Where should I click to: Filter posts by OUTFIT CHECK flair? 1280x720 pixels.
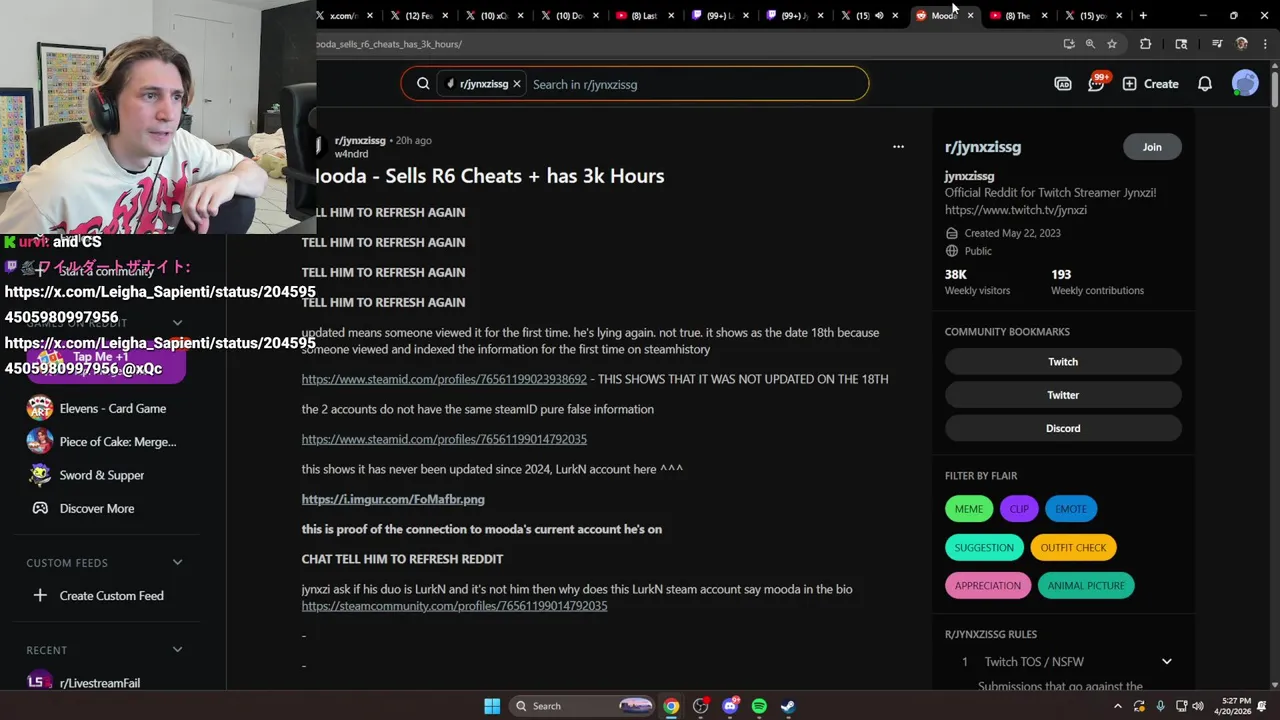(1073, 548)
